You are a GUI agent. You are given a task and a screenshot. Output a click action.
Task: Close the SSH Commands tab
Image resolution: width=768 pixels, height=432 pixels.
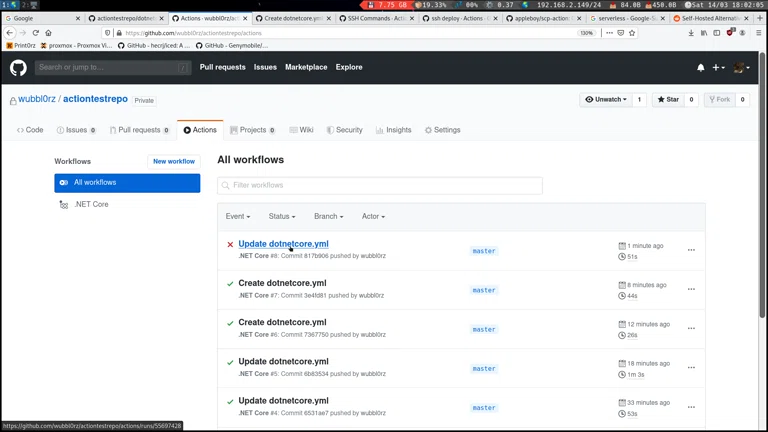pyautogui.click(x=411, y=18)
